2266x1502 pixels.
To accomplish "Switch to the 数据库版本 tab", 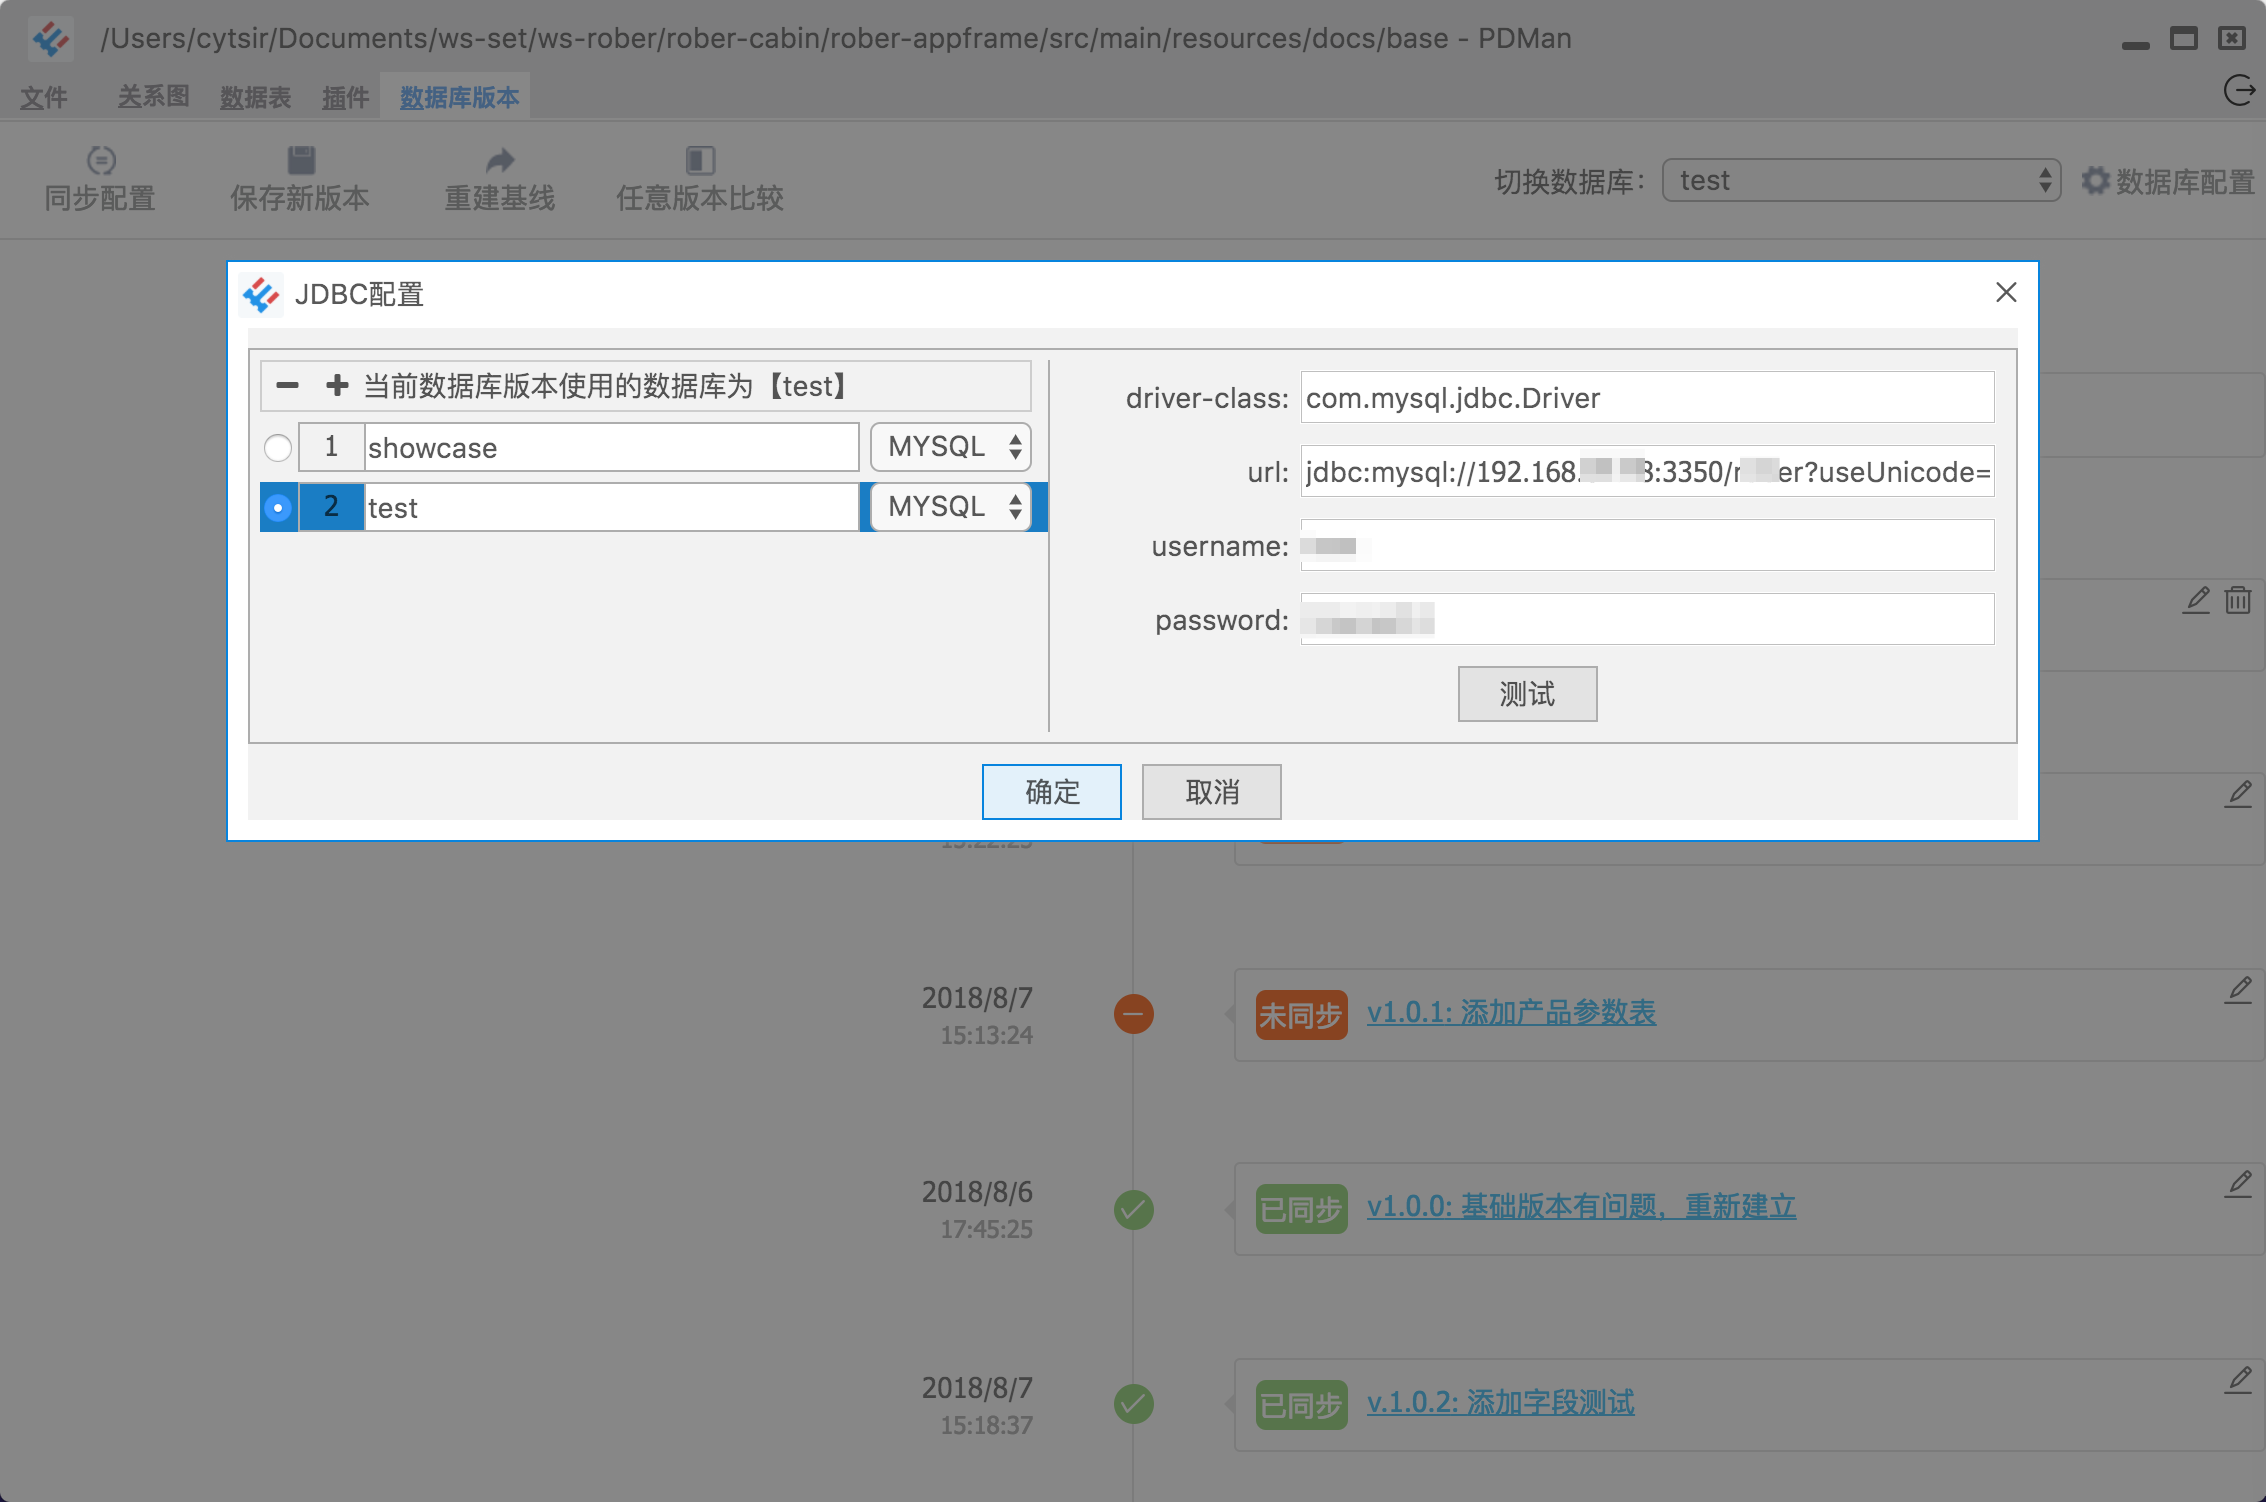I will [459, 97].
